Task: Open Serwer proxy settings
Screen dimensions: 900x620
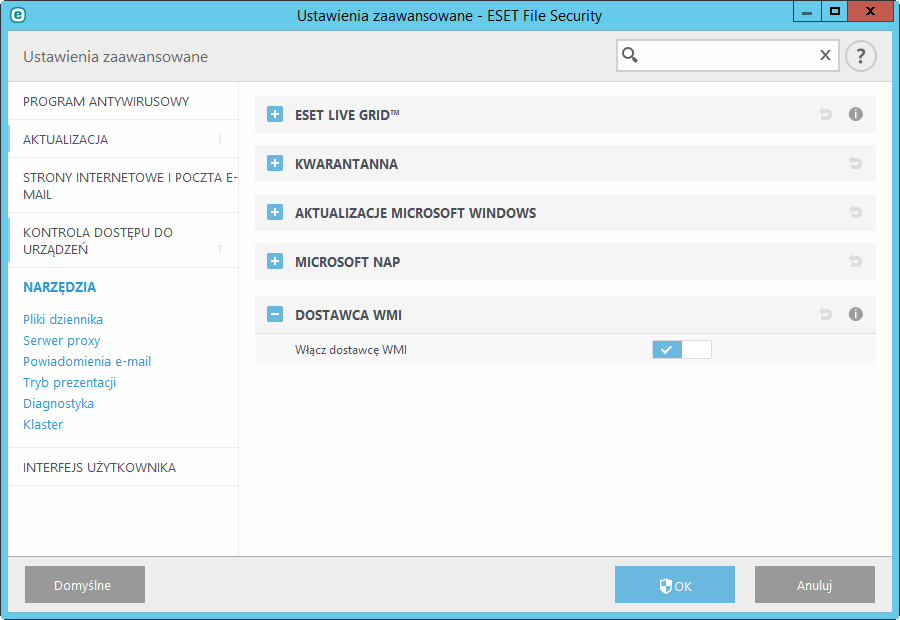Action: pyautogui.click(x=61, y=340)
